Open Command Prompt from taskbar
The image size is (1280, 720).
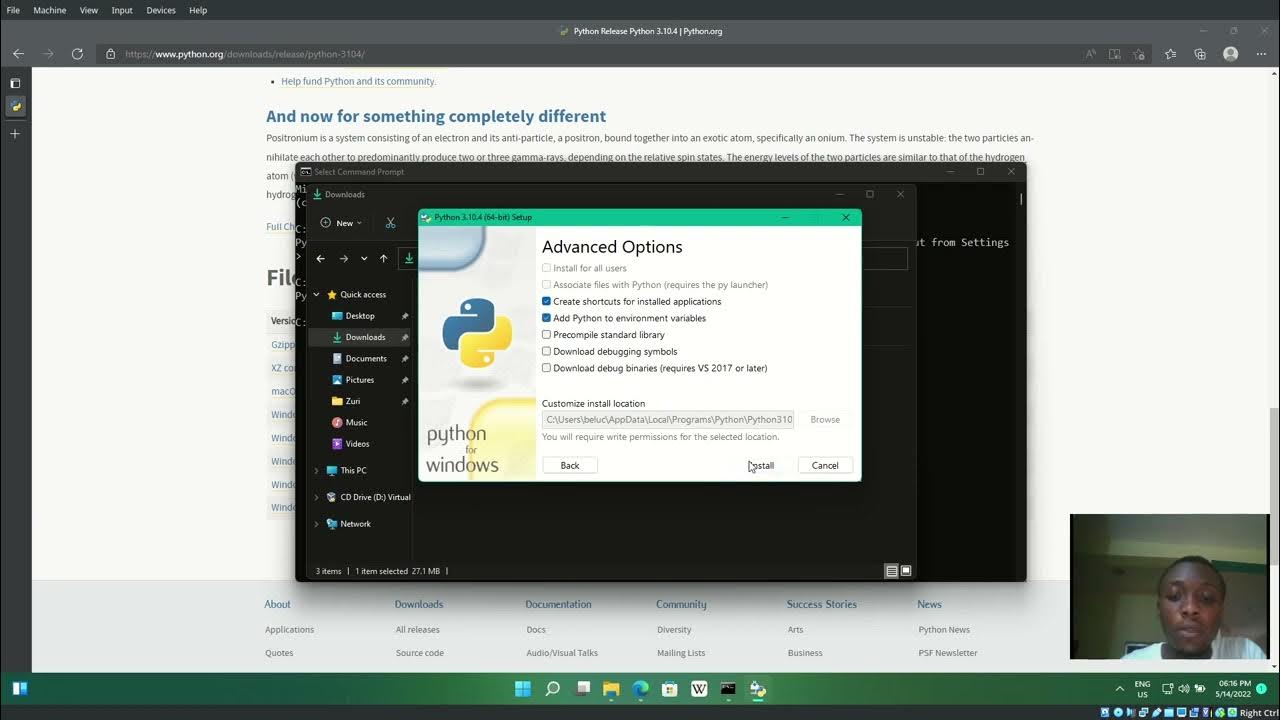tap(728, 689)
